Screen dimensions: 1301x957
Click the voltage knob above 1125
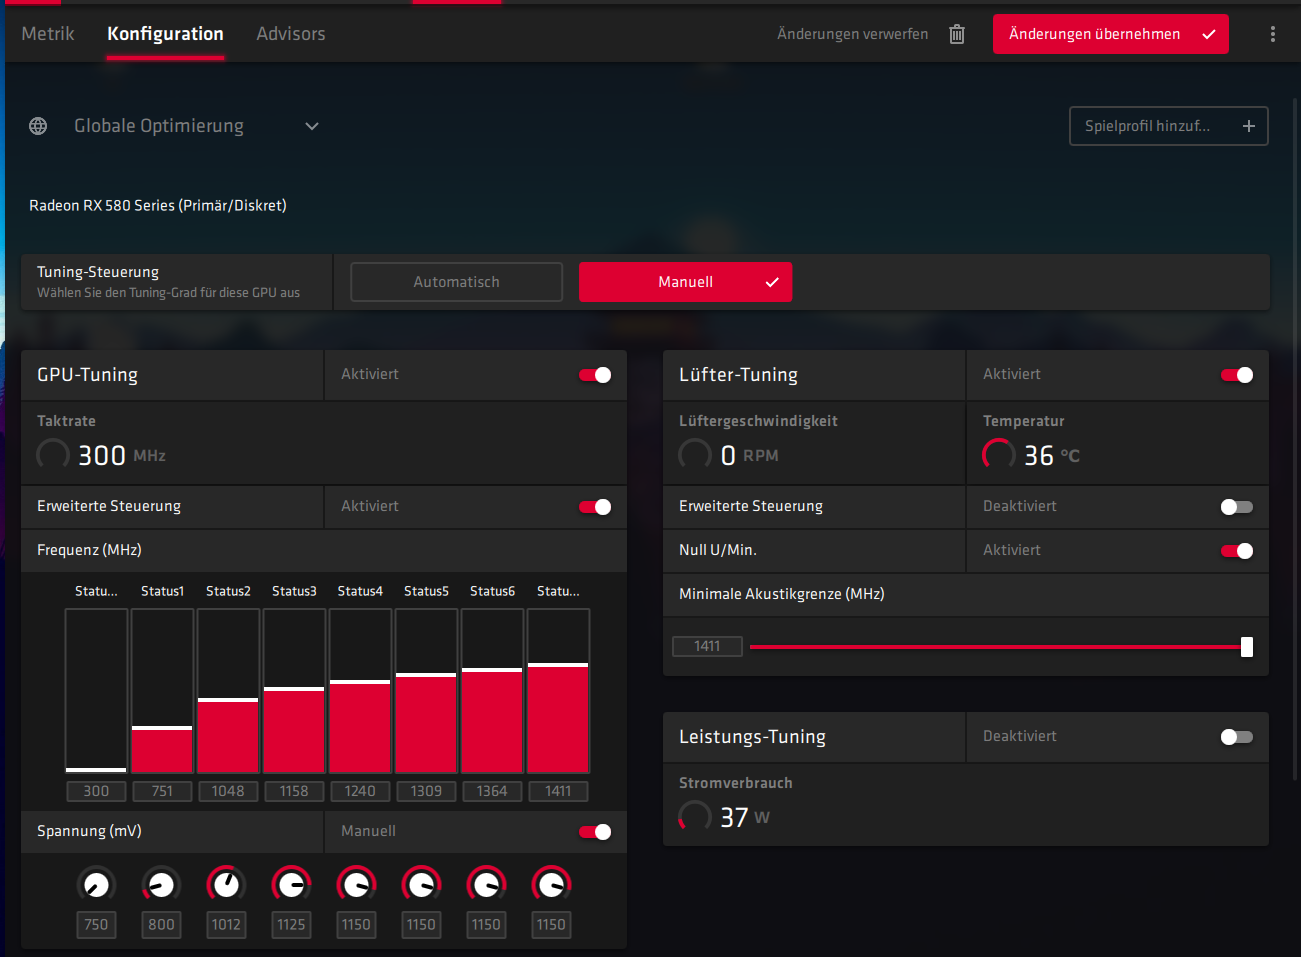291,884
